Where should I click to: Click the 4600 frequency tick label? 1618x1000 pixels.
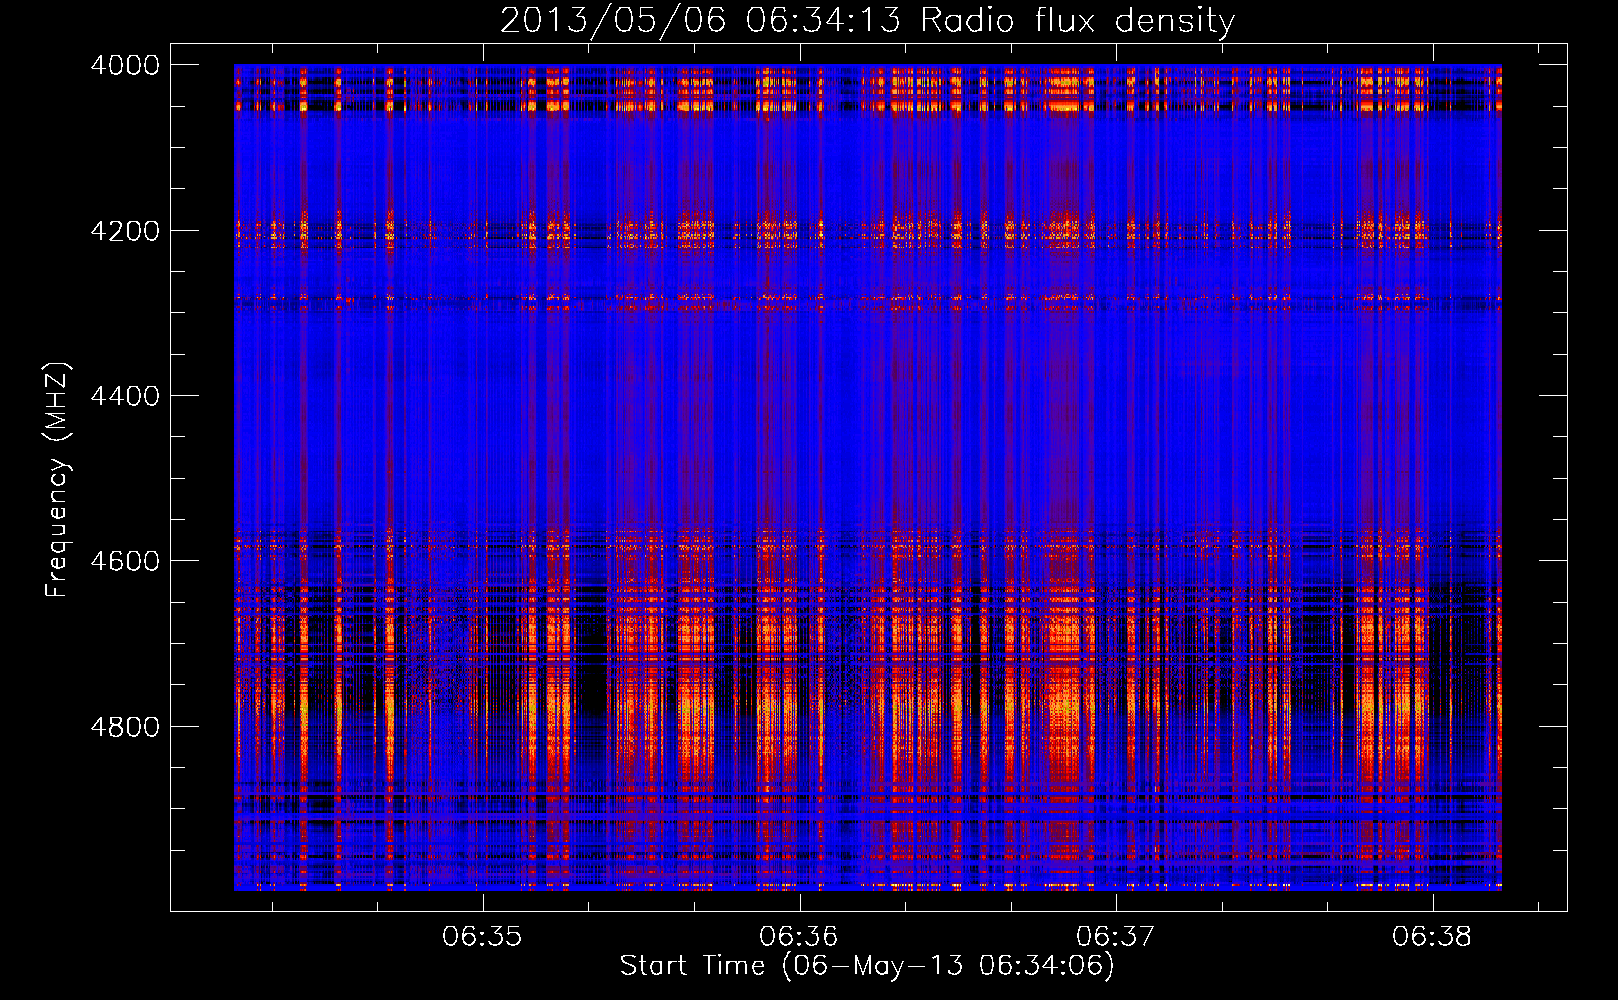point(125,561)
